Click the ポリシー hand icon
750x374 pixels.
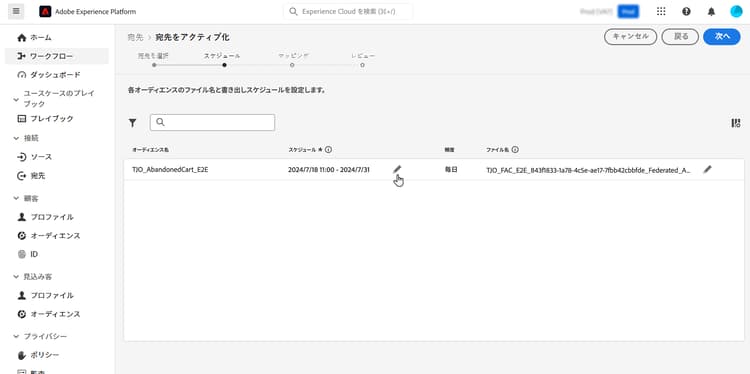tap(22, 355)
